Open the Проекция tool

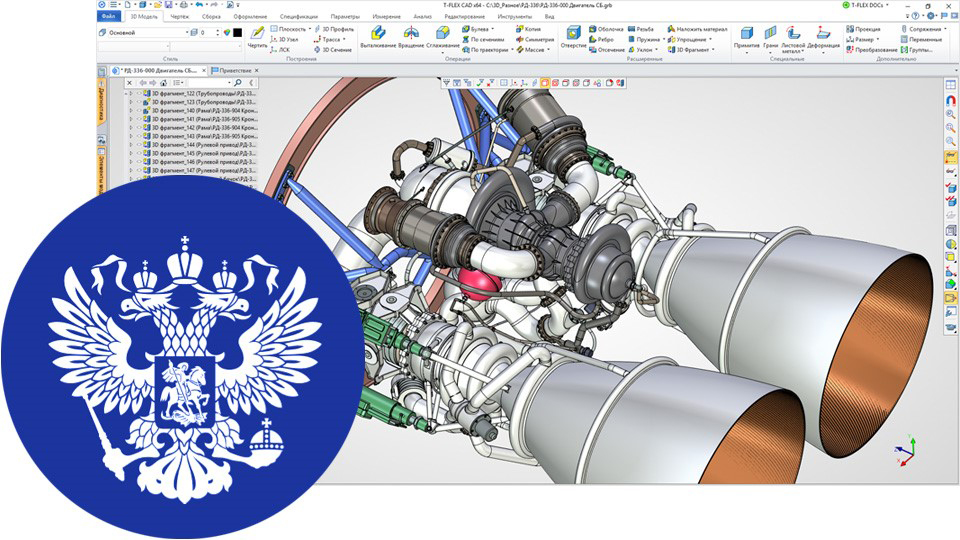point(863,29)
